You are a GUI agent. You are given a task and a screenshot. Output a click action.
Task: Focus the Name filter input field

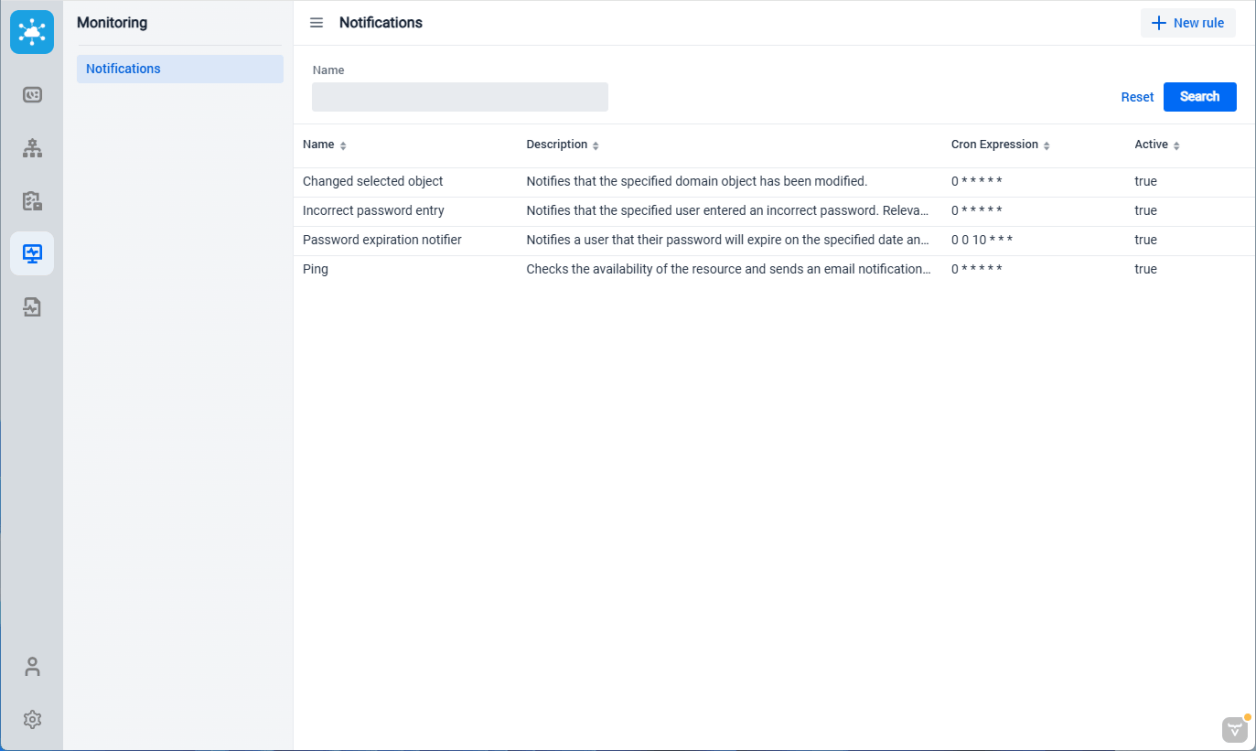460,97
